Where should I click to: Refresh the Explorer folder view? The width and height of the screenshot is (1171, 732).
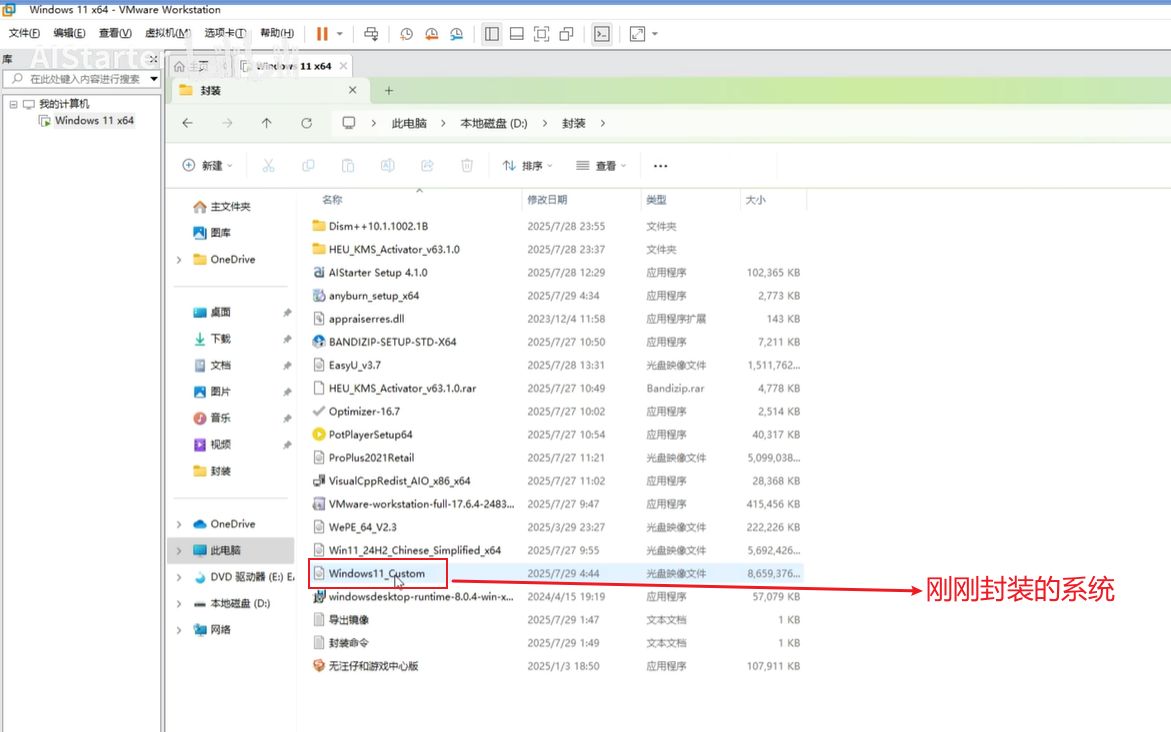coord(306,123)
